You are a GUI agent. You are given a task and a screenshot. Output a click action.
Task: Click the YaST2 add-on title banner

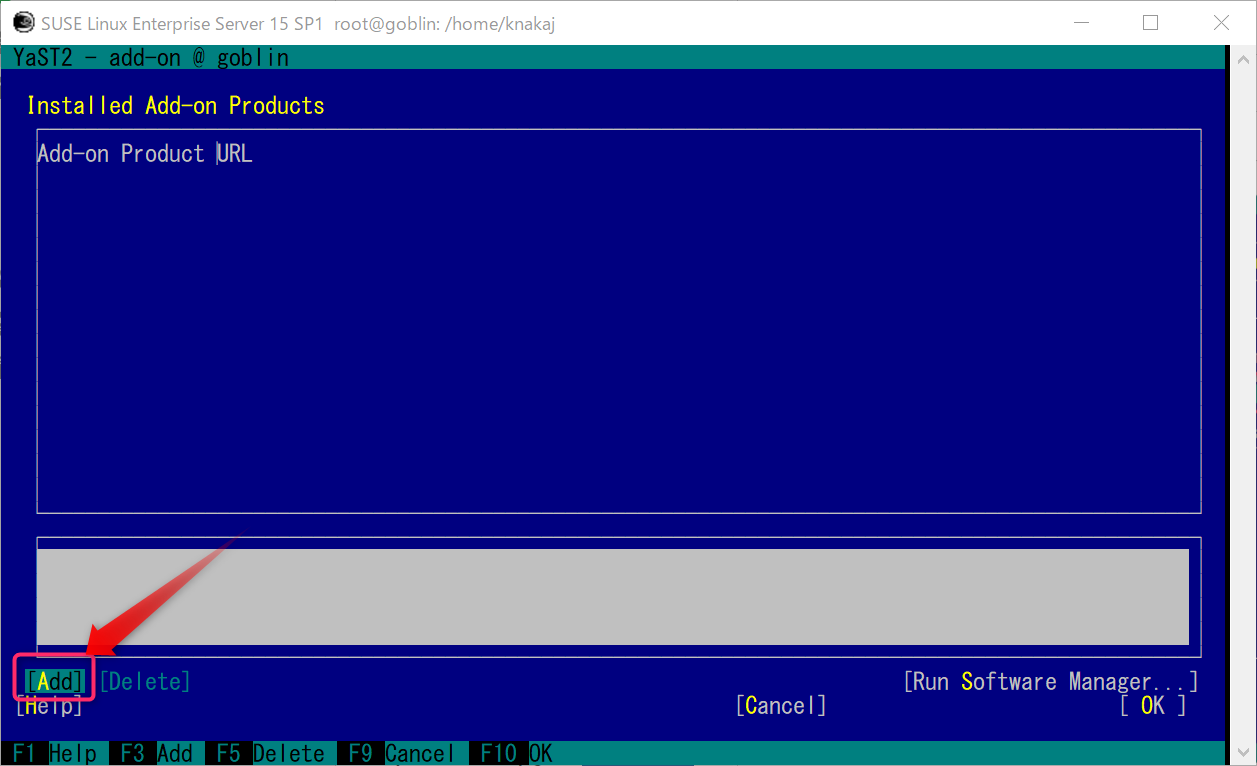click(x=149, y=57)
